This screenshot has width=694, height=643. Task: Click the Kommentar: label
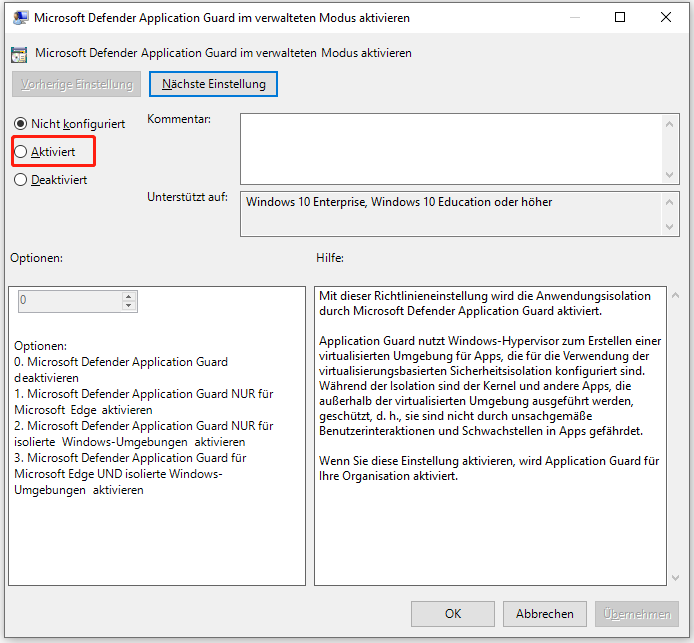[179, 119]
